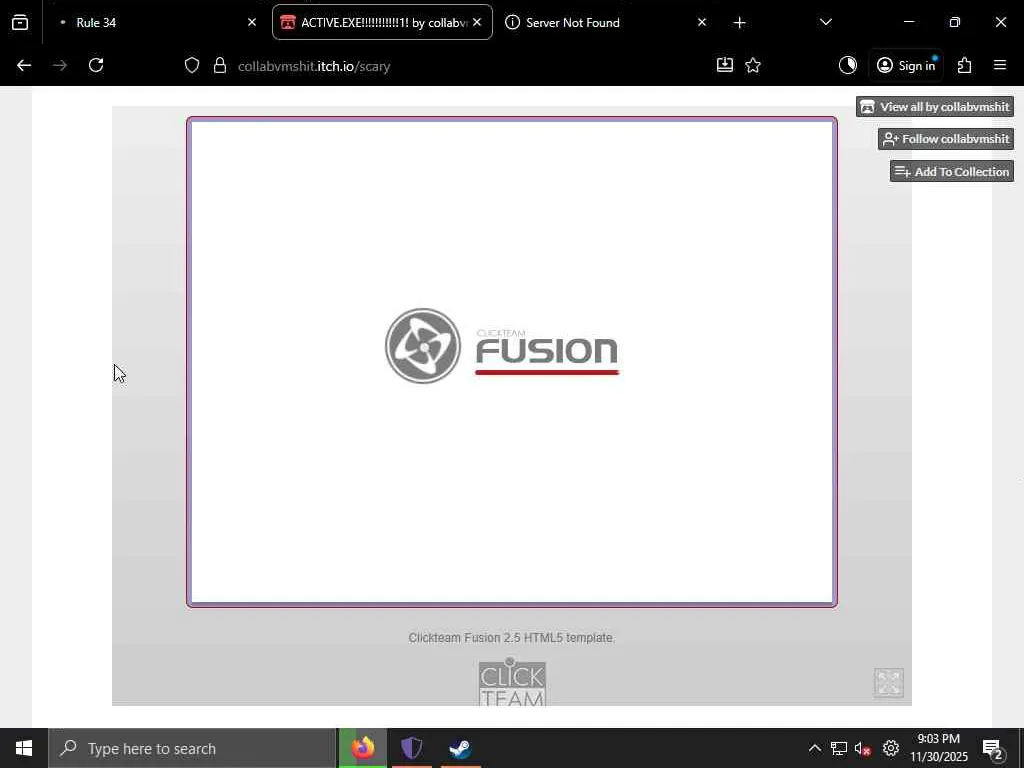The image size is (1024, 768).
Task: Minimize the Firefox window
Action: (x=908, y=22)
